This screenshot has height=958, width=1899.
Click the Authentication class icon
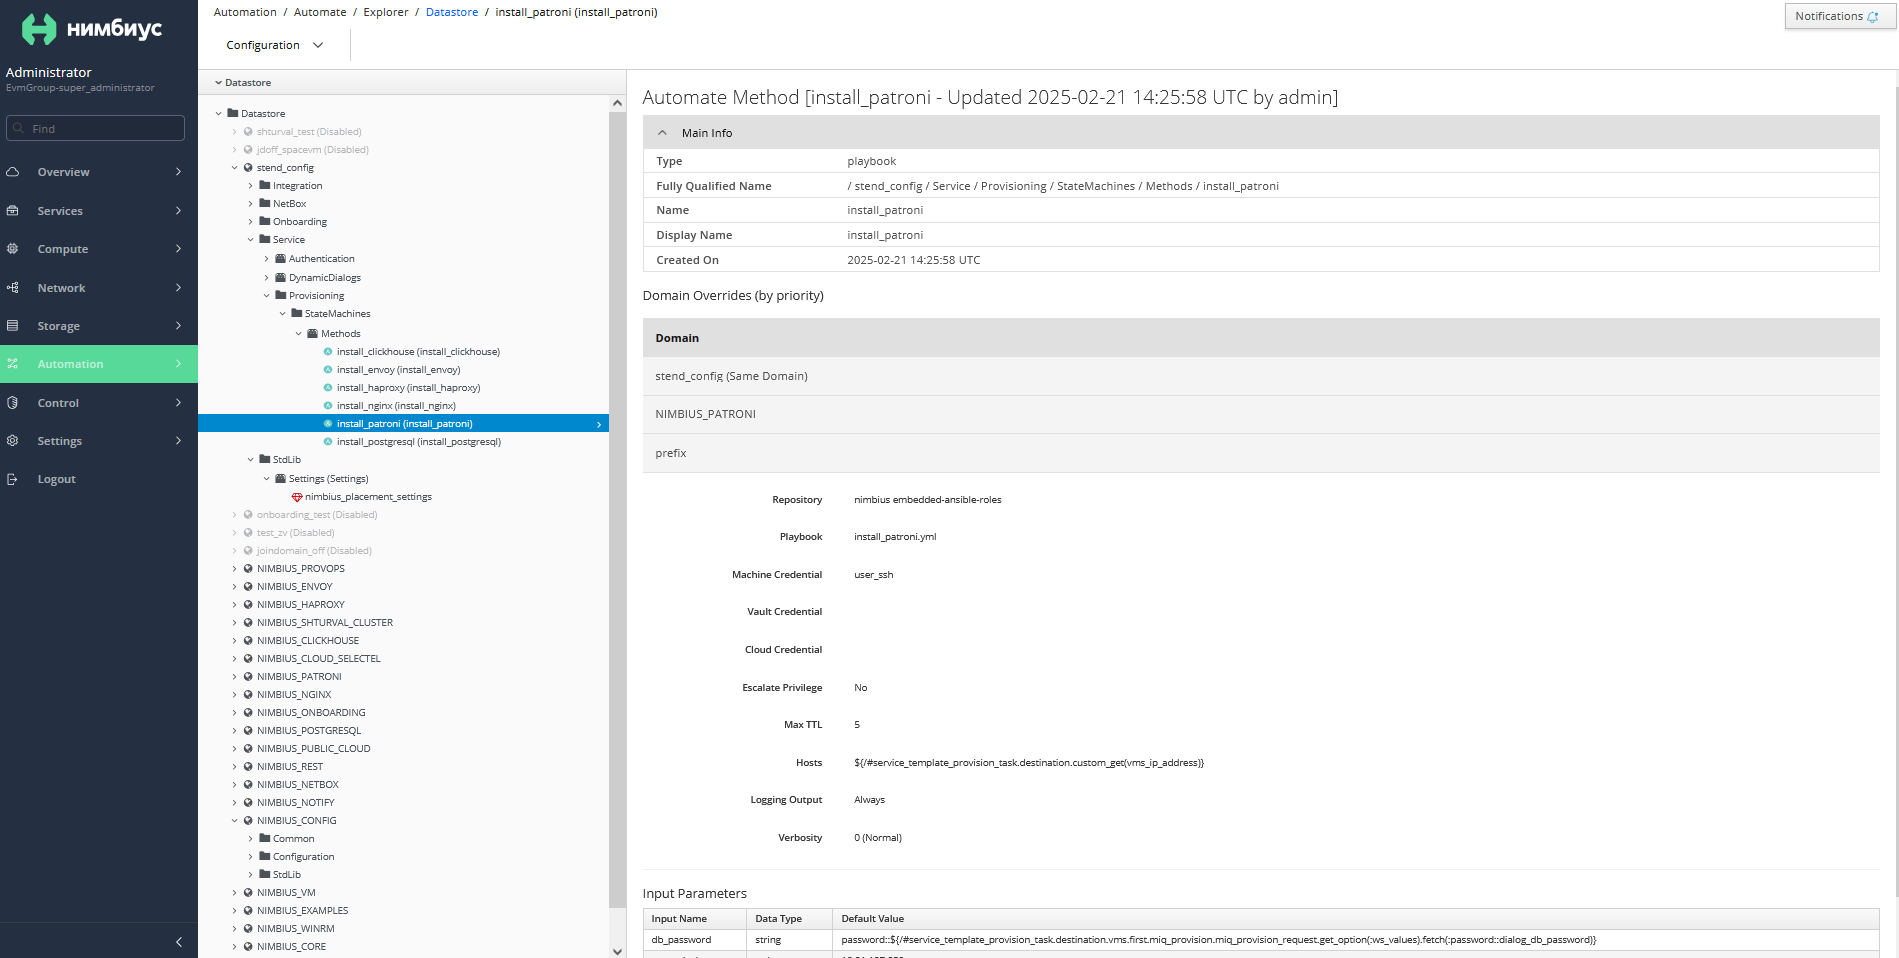click(281, 258)
